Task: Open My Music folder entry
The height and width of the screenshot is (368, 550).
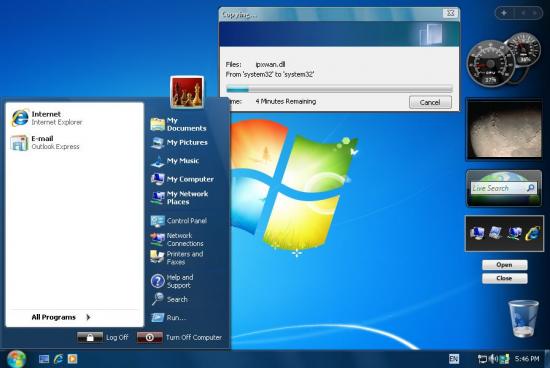Action: 175,161
